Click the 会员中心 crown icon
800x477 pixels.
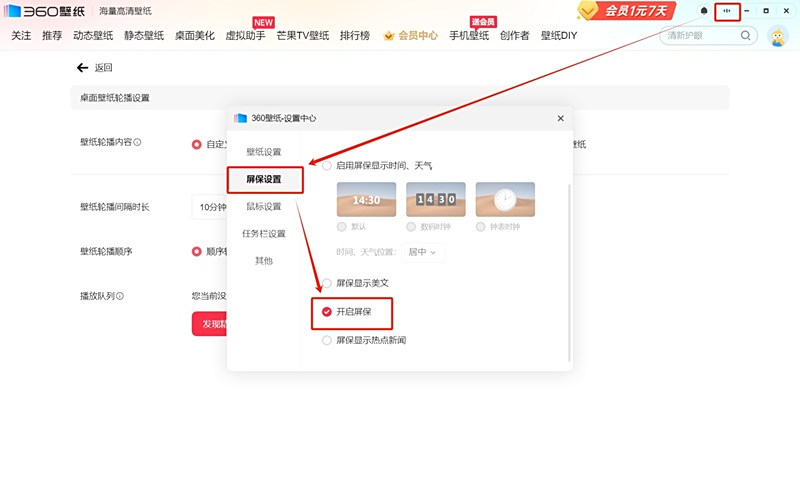click(x=389, y=36)
